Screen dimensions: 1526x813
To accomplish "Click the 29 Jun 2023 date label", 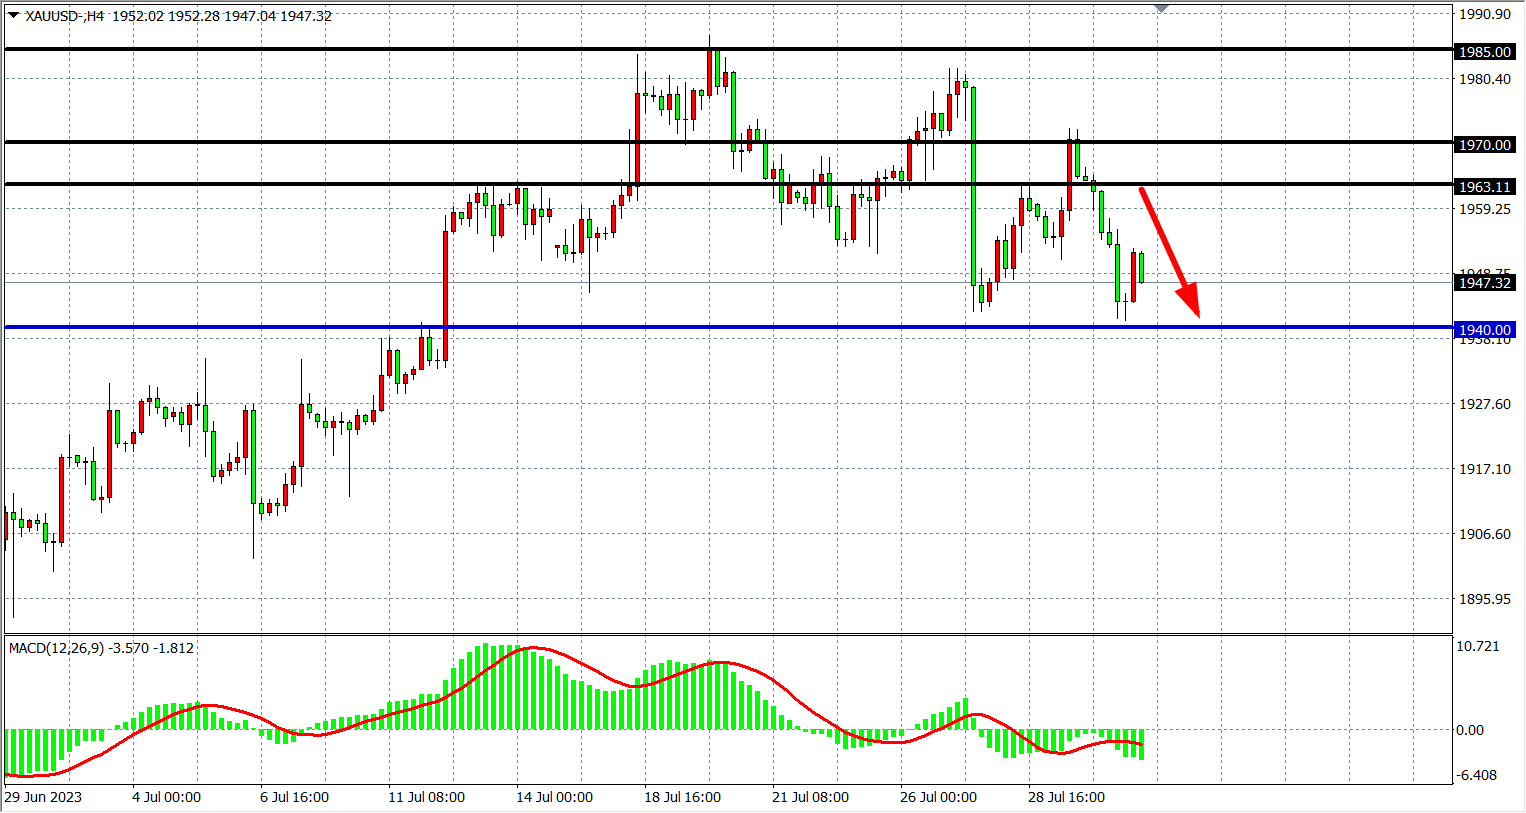I will tap(43, 797).
